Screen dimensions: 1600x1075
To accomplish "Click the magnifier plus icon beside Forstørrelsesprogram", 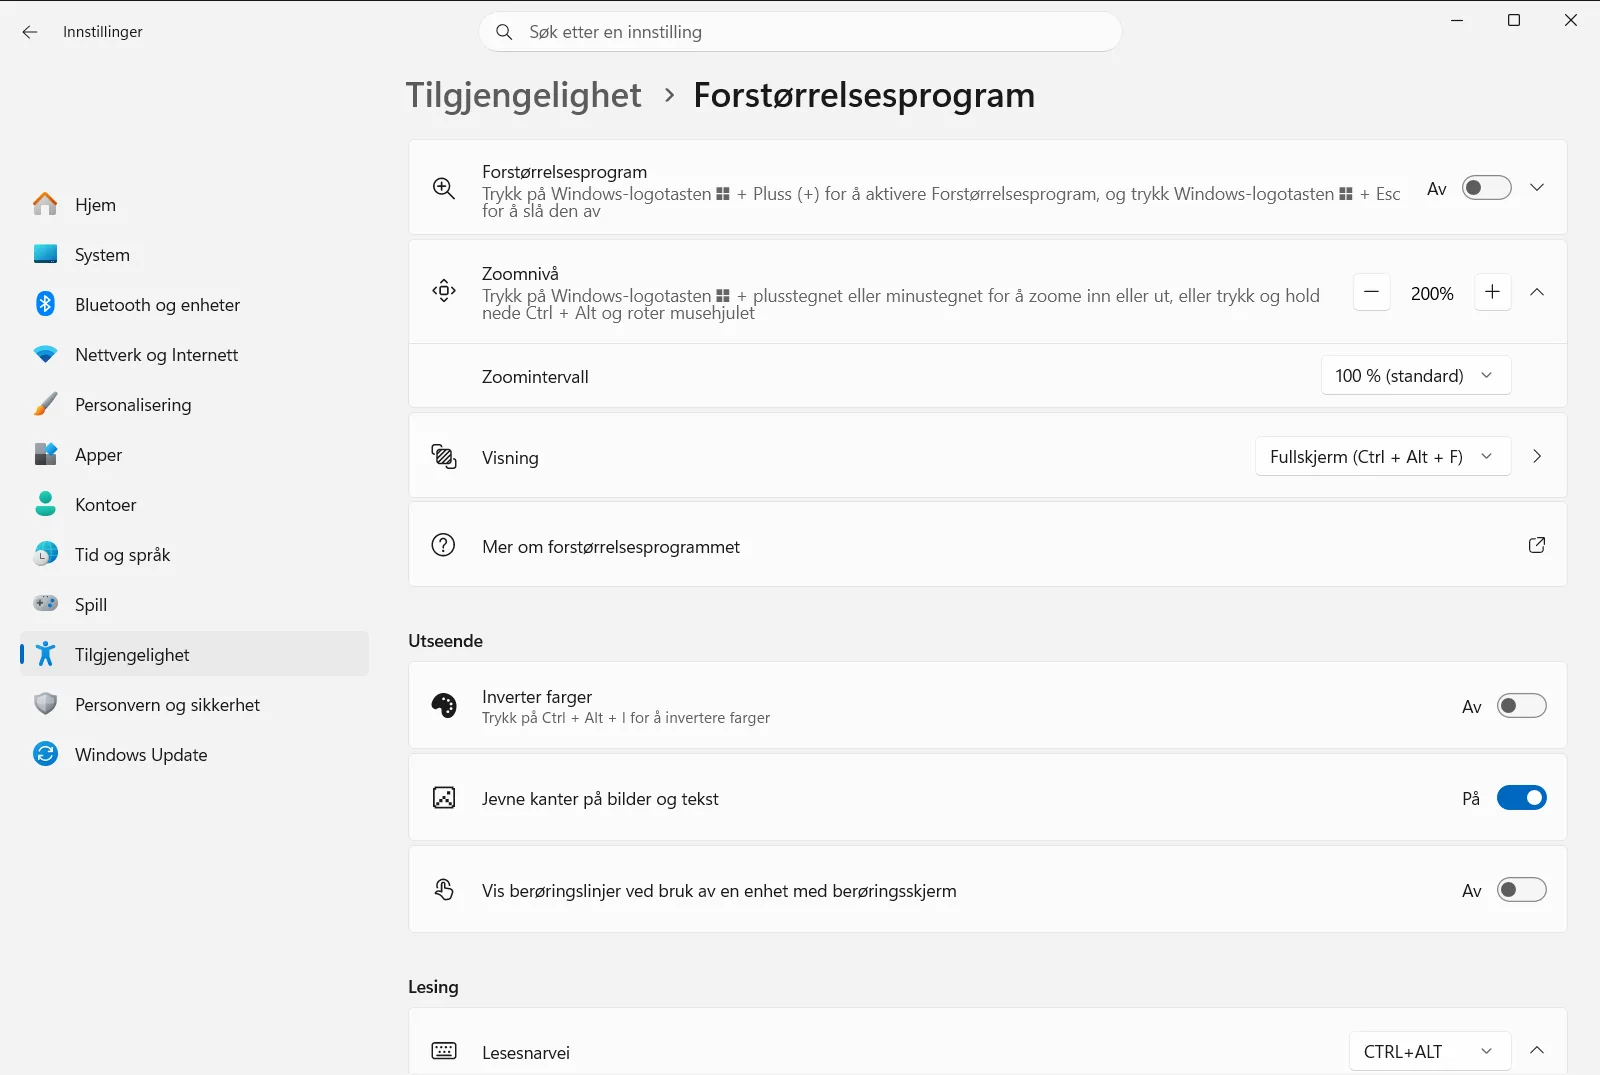I will coord(444,188).
